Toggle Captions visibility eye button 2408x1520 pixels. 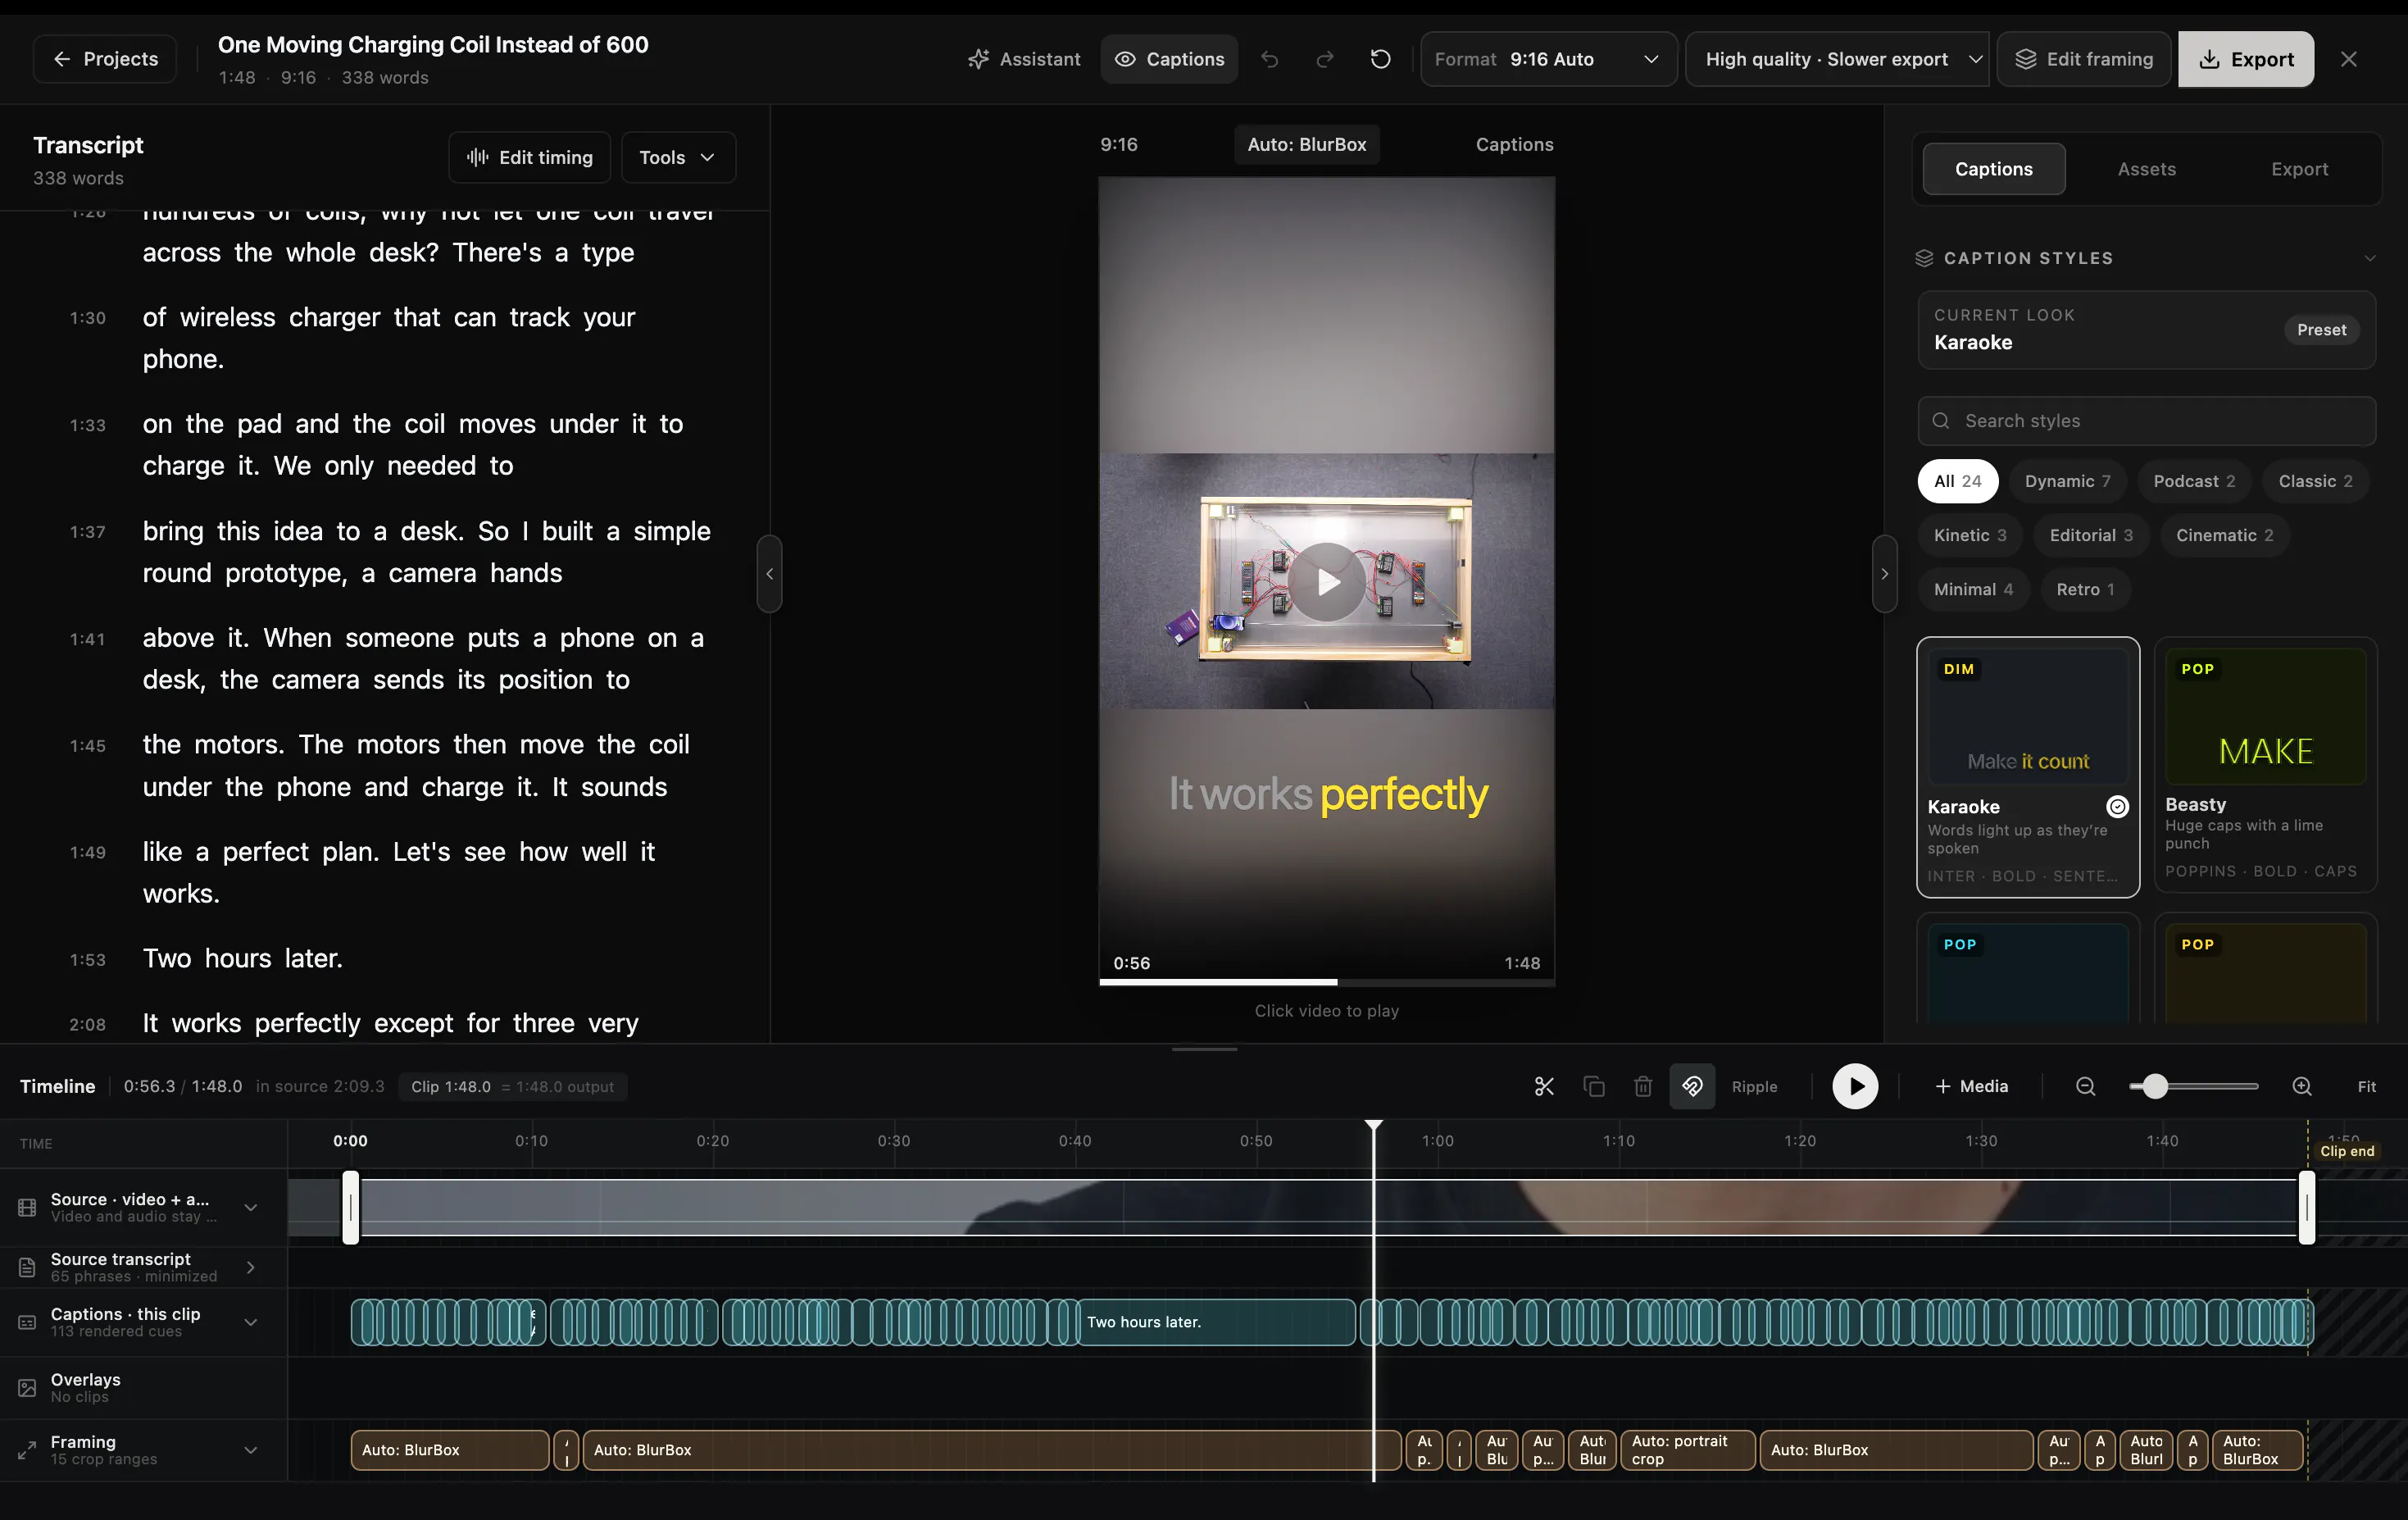pos(1169,59)
